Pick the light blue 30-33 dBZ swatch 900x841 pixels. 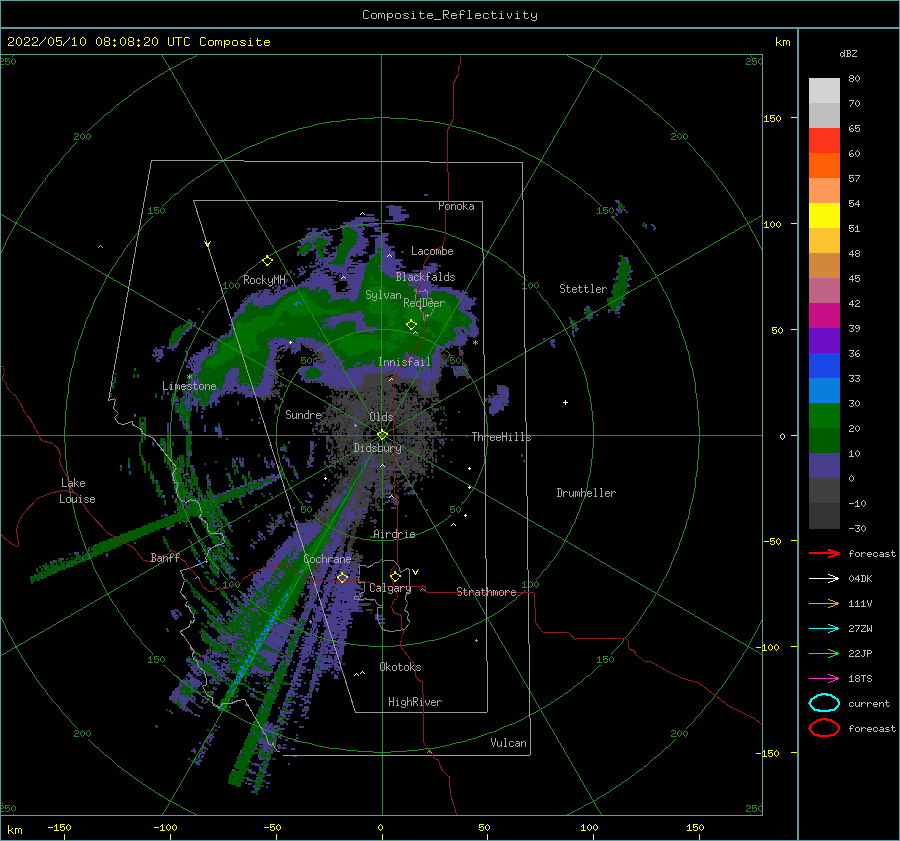(824, 390)
